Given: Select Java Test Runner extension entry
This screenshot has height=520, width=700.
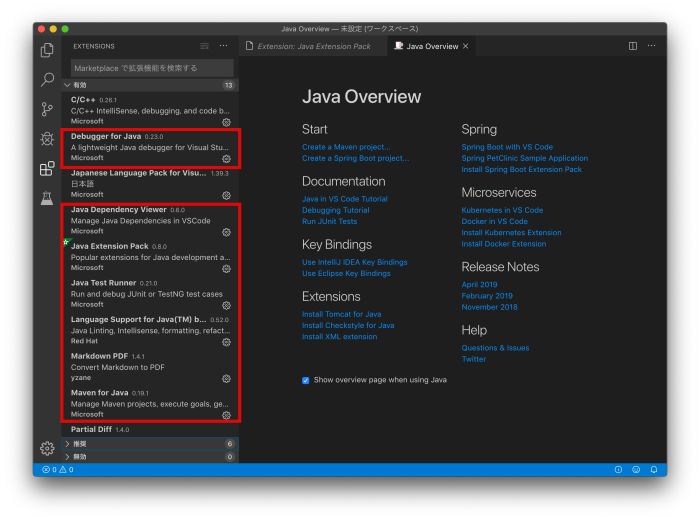Looking at the screenshot, I should 150,293.
